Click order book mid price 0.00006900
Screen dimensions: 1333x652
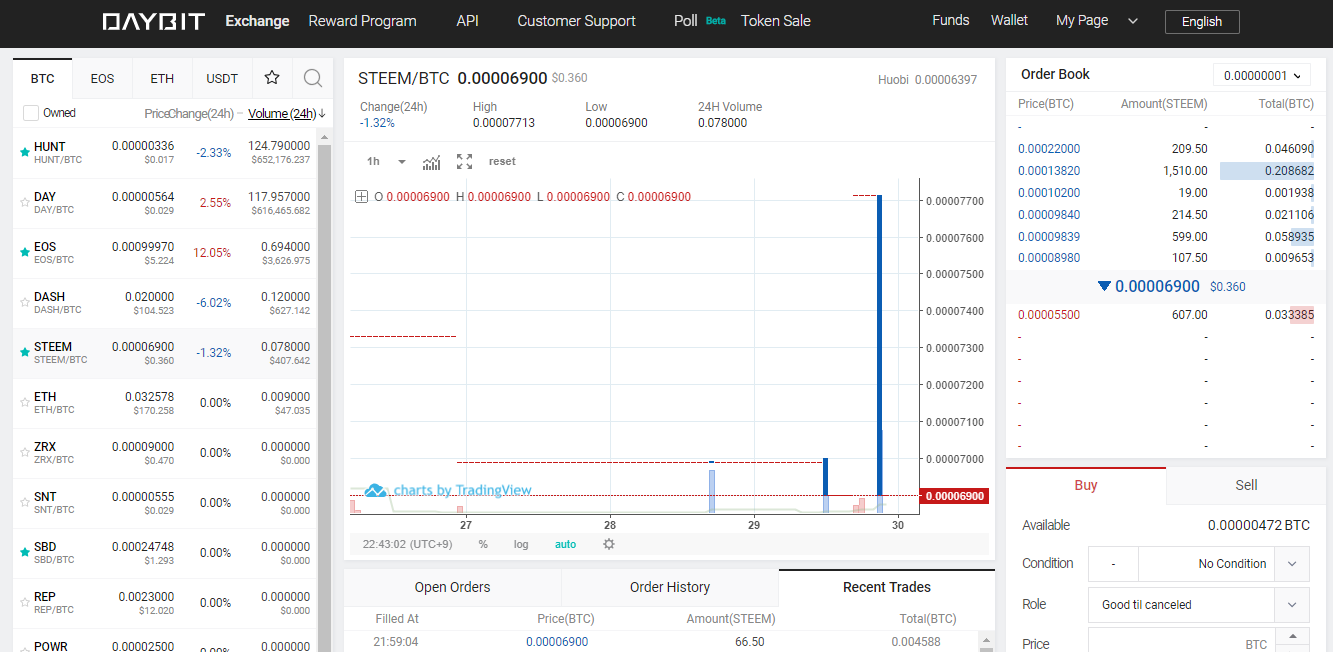(1157, 286)
